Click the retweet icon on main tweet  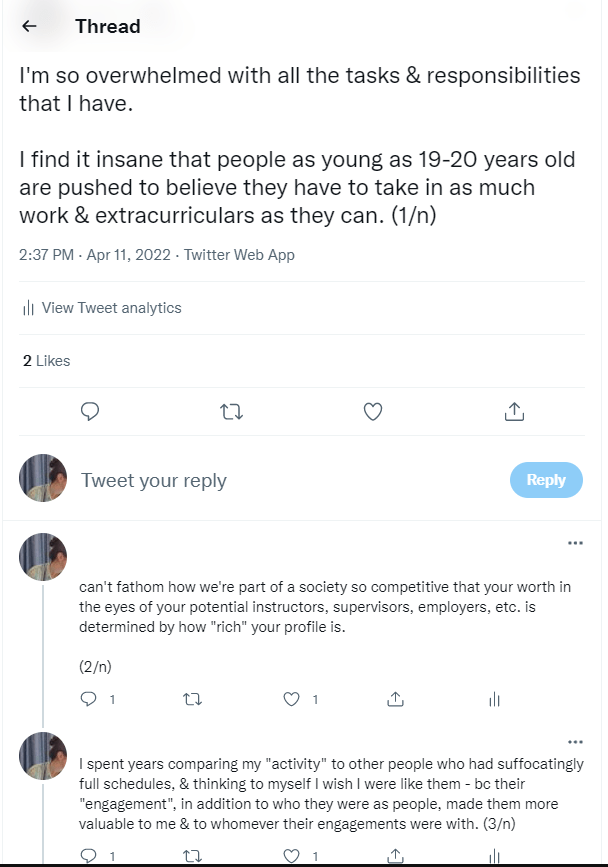click(231, 411)
